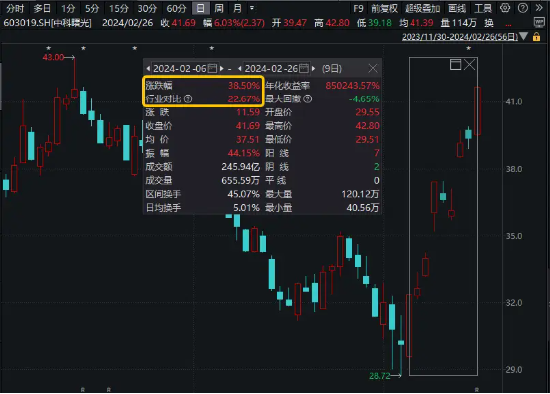Screen dimensions: 550x394
Task: Click the 29.0 price axis label
Action: [x=514, y=370]
